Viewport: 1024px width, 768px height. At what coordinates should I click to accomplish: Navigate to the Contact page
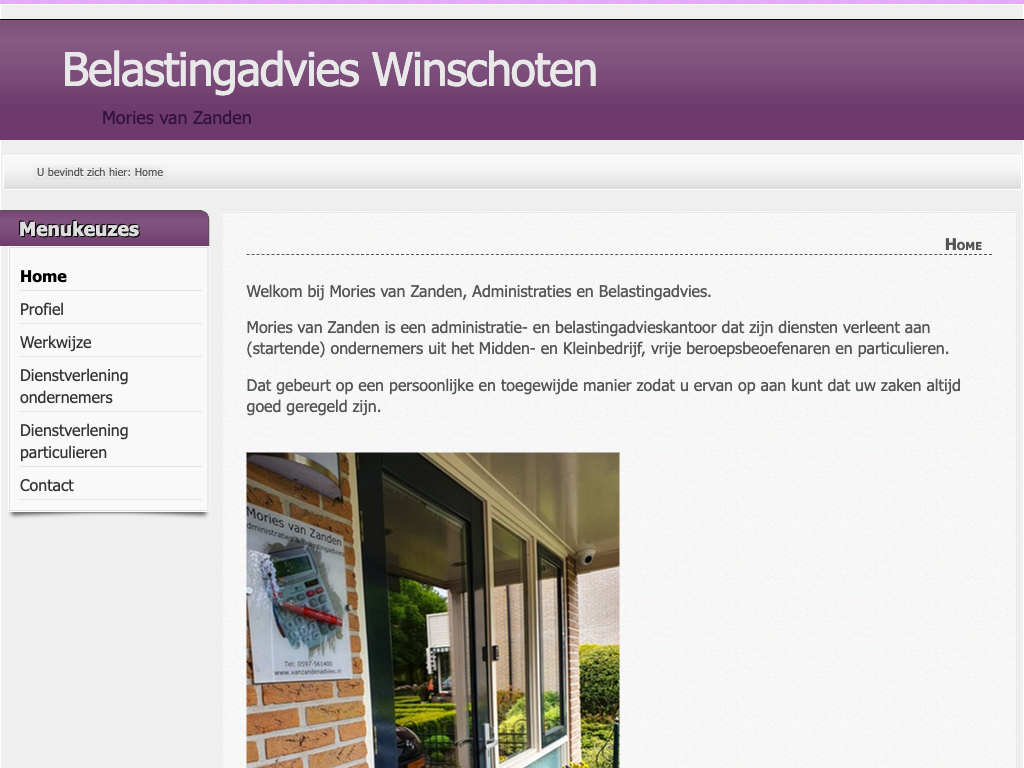click(47, 485)
